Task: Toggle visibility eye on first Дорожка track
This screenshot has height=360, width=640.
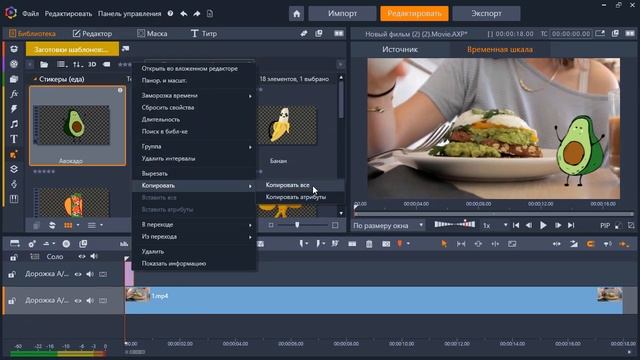Action: [x=78, y=274]
